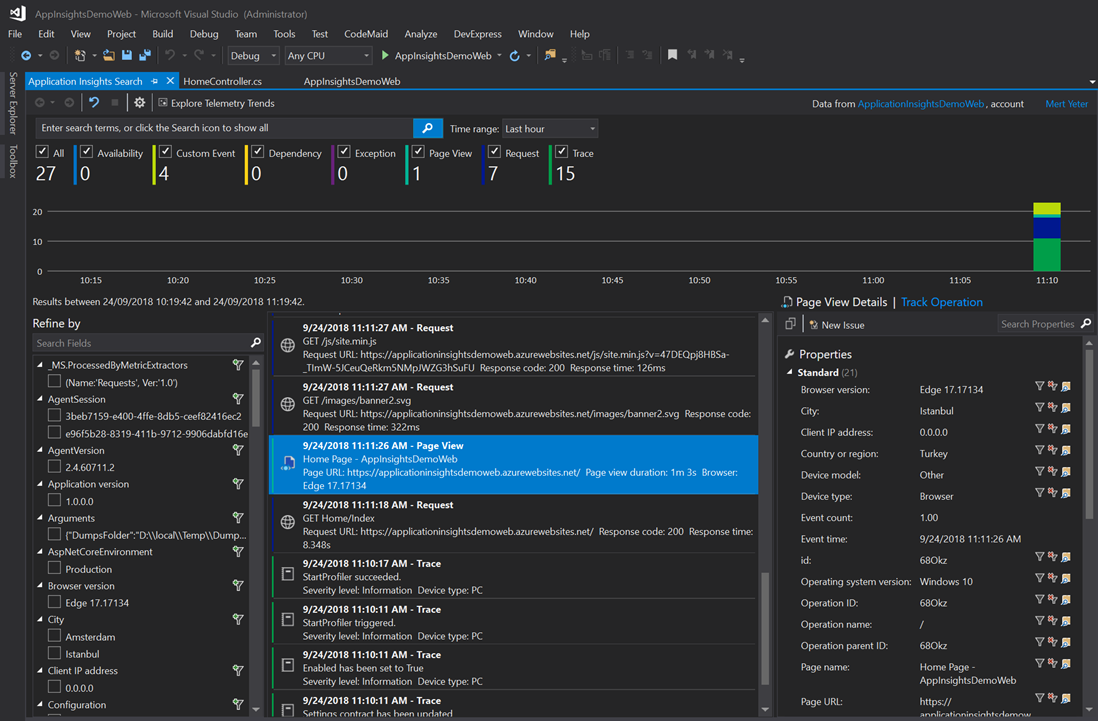Open the settings gear in Application Insights toolbar
This screenshot has height=721, width=1098.
click(139, 103)
